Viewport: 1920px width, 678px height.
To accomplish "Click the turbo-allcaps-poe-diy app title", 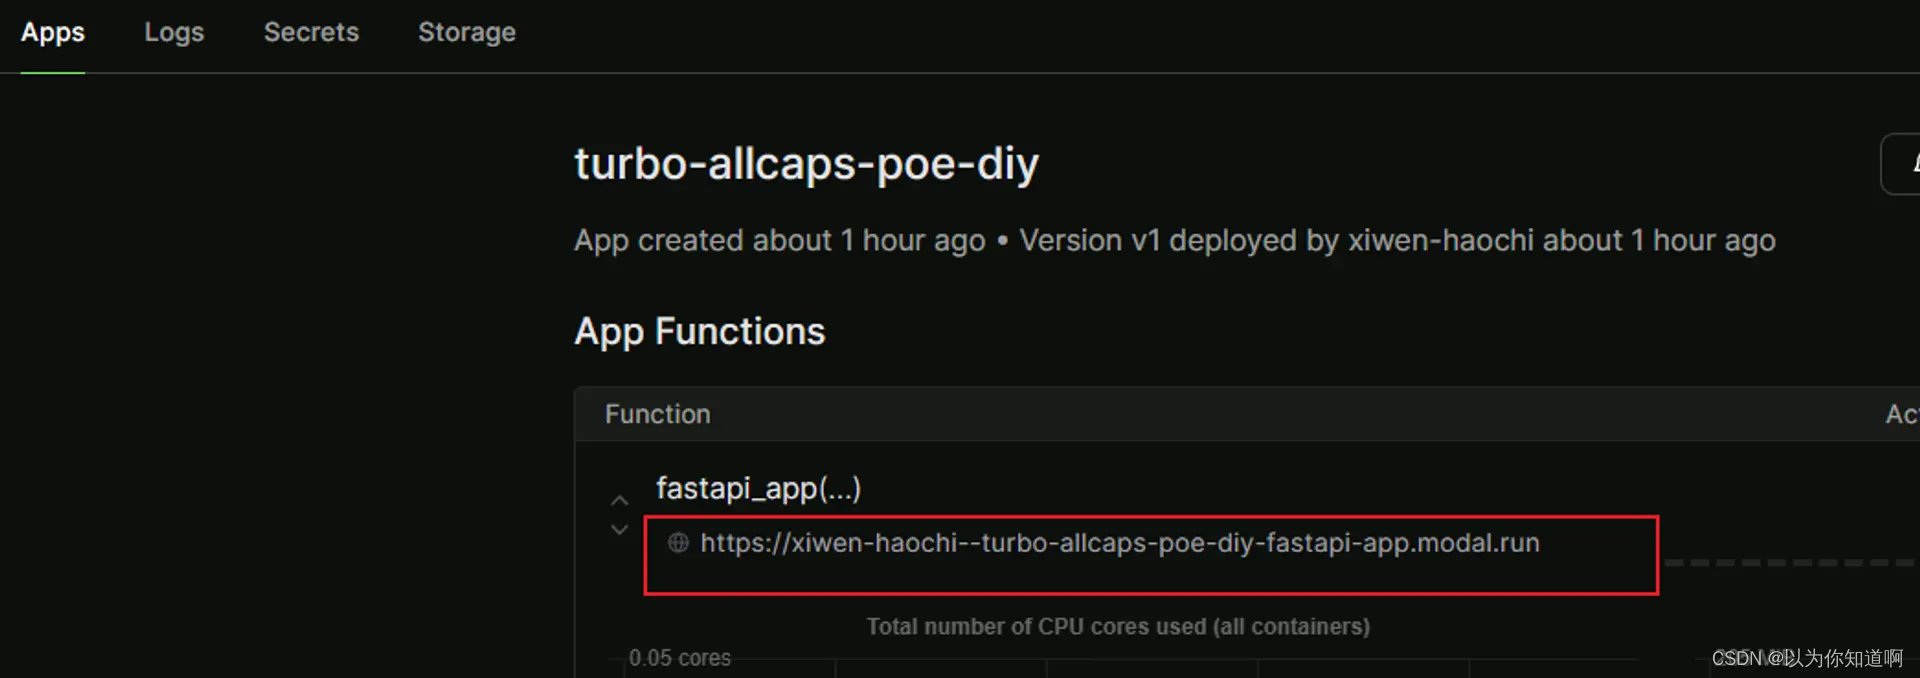I will [x=806, y=163].
